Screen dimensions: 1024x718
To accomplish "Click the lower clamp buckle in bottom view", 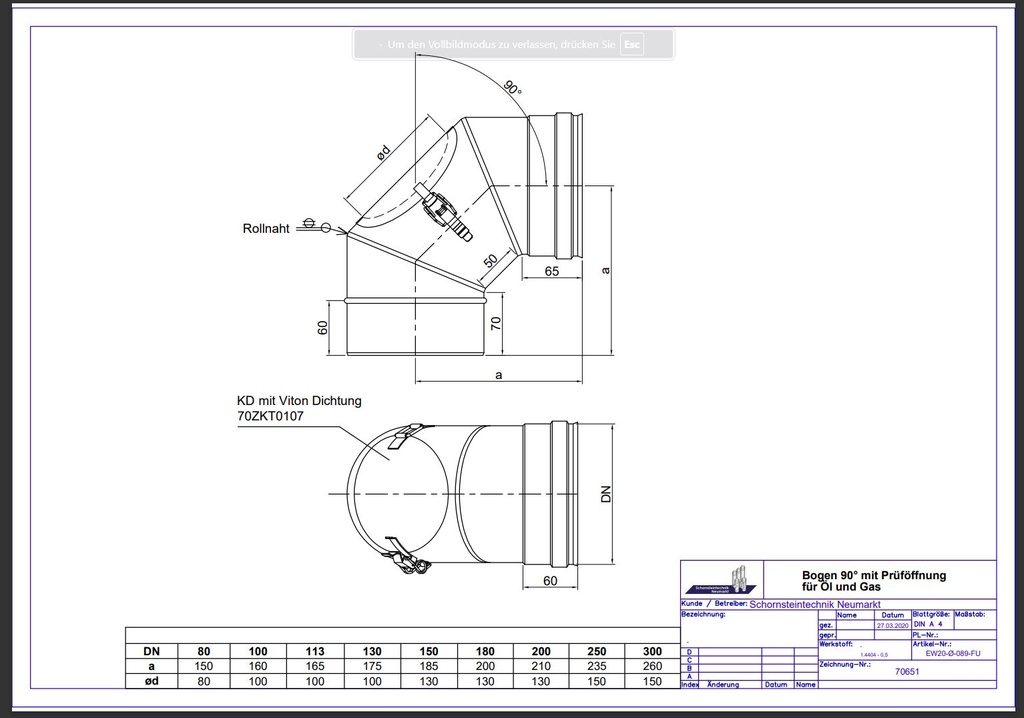I will pos(405,557).
